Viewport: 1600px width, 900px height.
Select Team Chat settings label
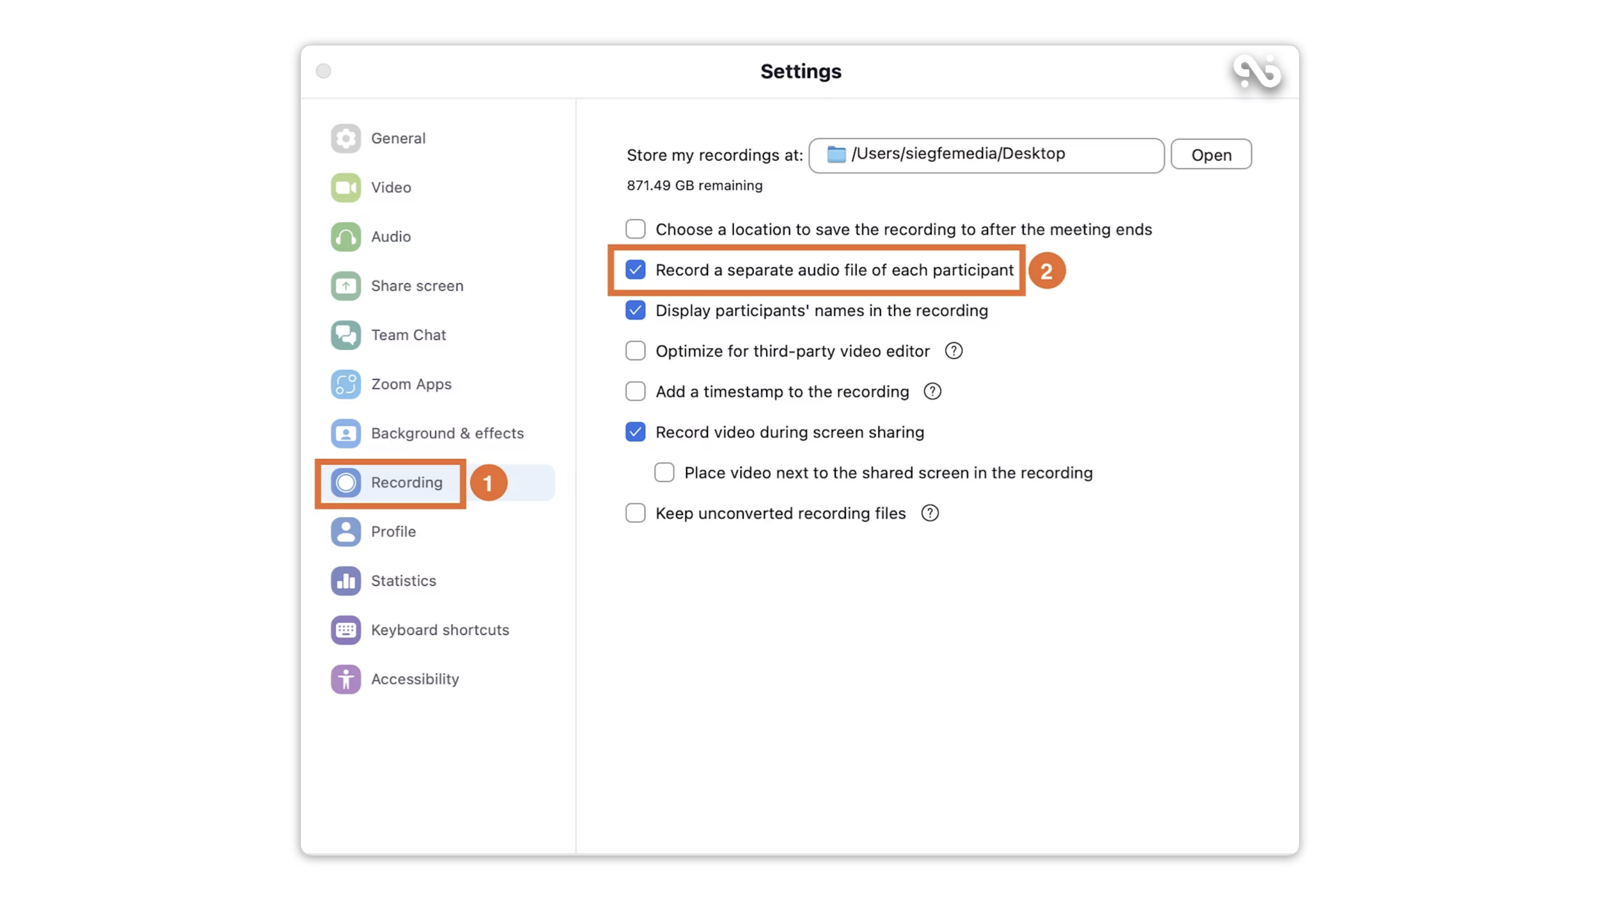coord(408,335)
